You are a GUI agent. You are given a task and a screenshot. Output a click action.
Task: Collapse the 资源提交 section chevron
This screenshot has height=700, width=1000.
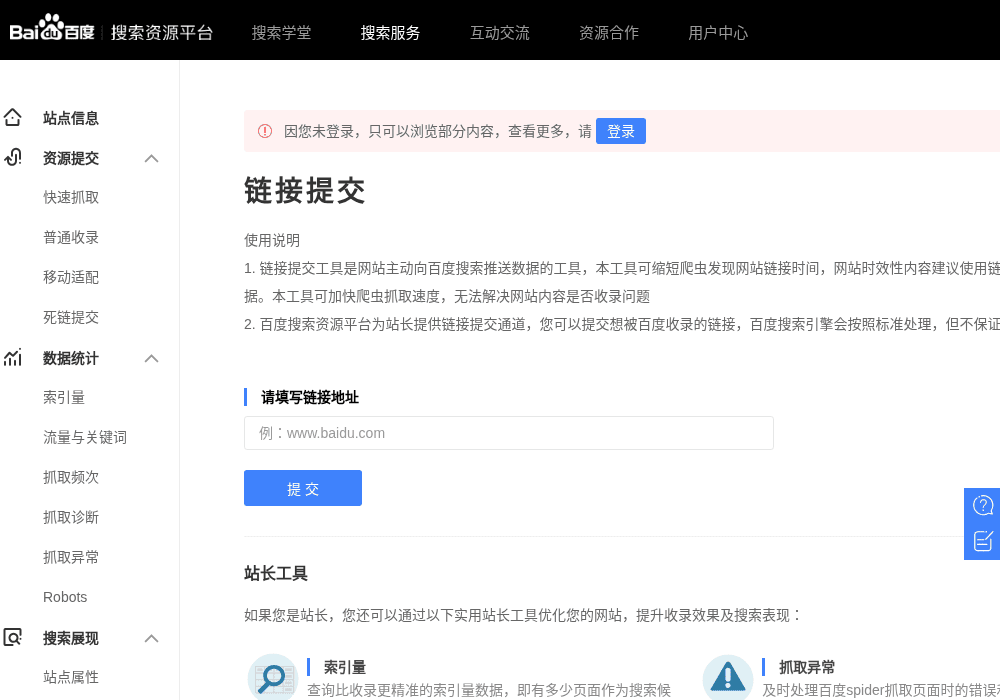point(151,158)
